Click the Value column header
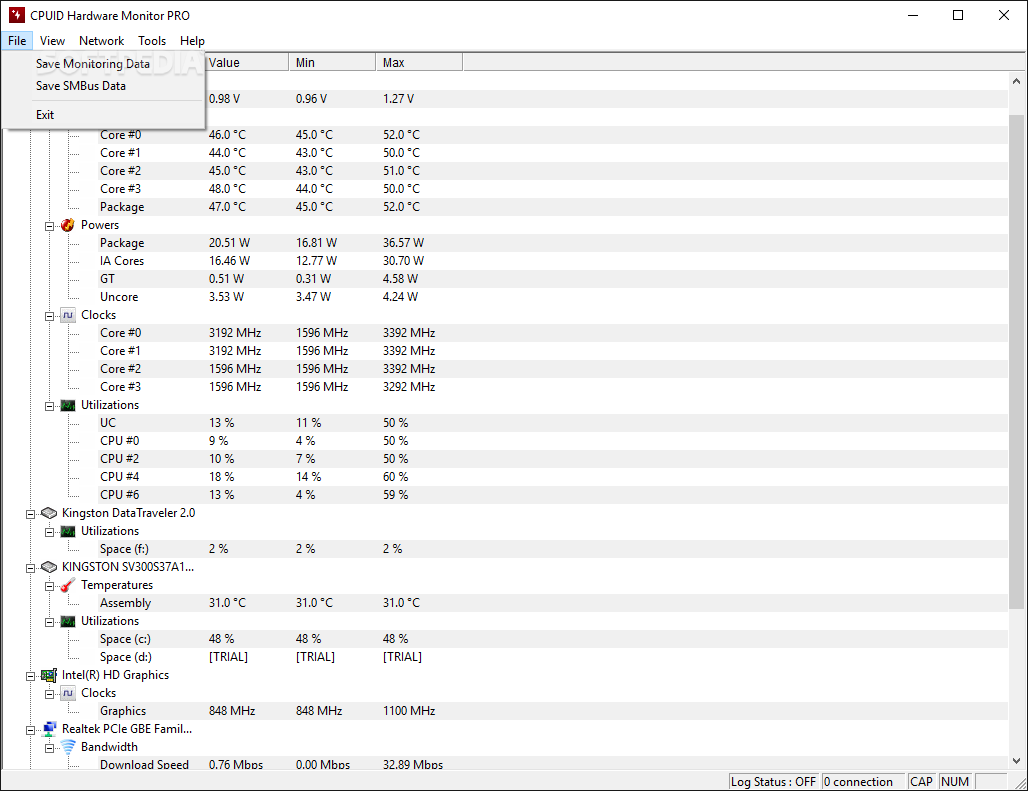 247,63
